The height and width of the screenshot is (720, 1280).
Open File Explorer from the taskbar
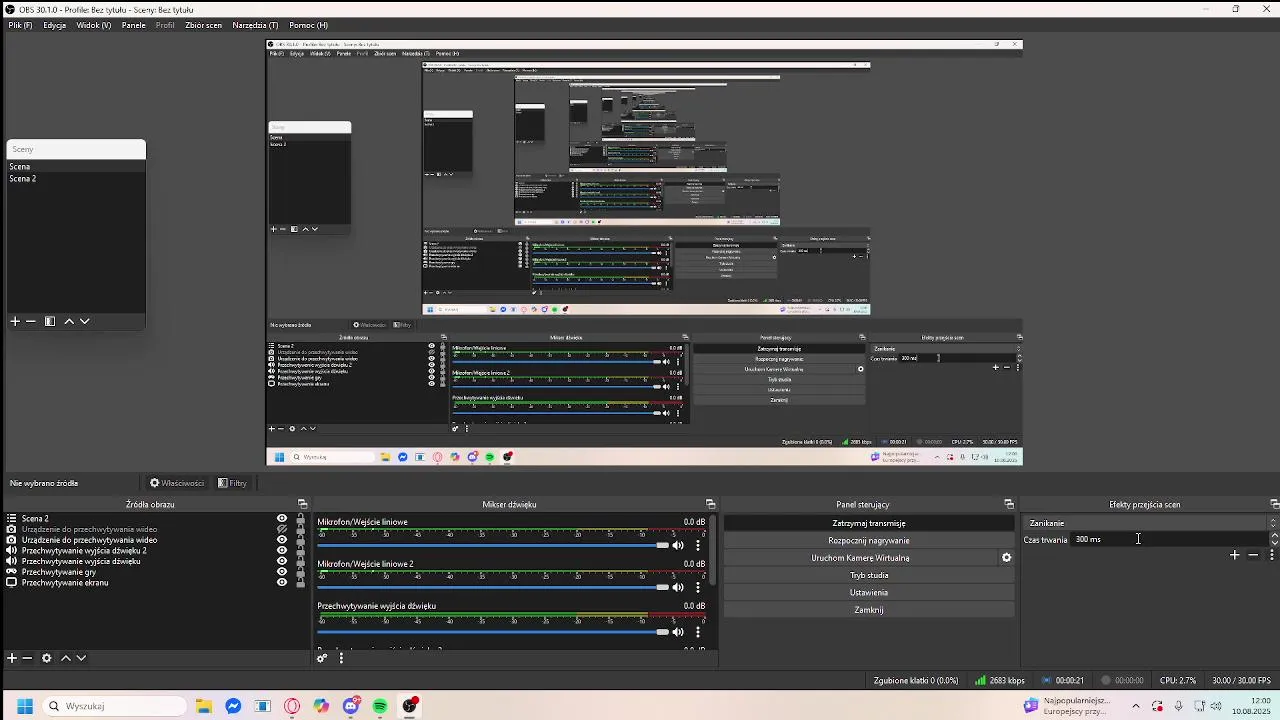point(203,706)
